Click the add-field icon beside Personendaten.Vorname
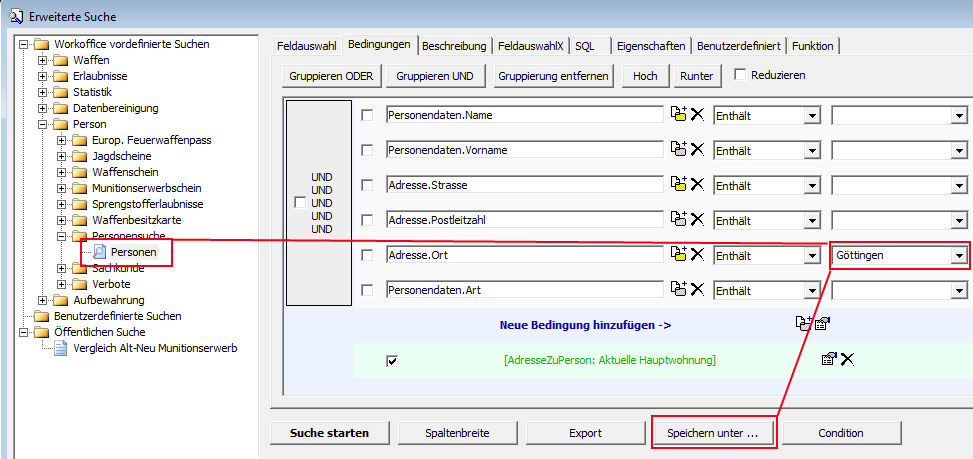The image size is (973, 459). [679, 150]
